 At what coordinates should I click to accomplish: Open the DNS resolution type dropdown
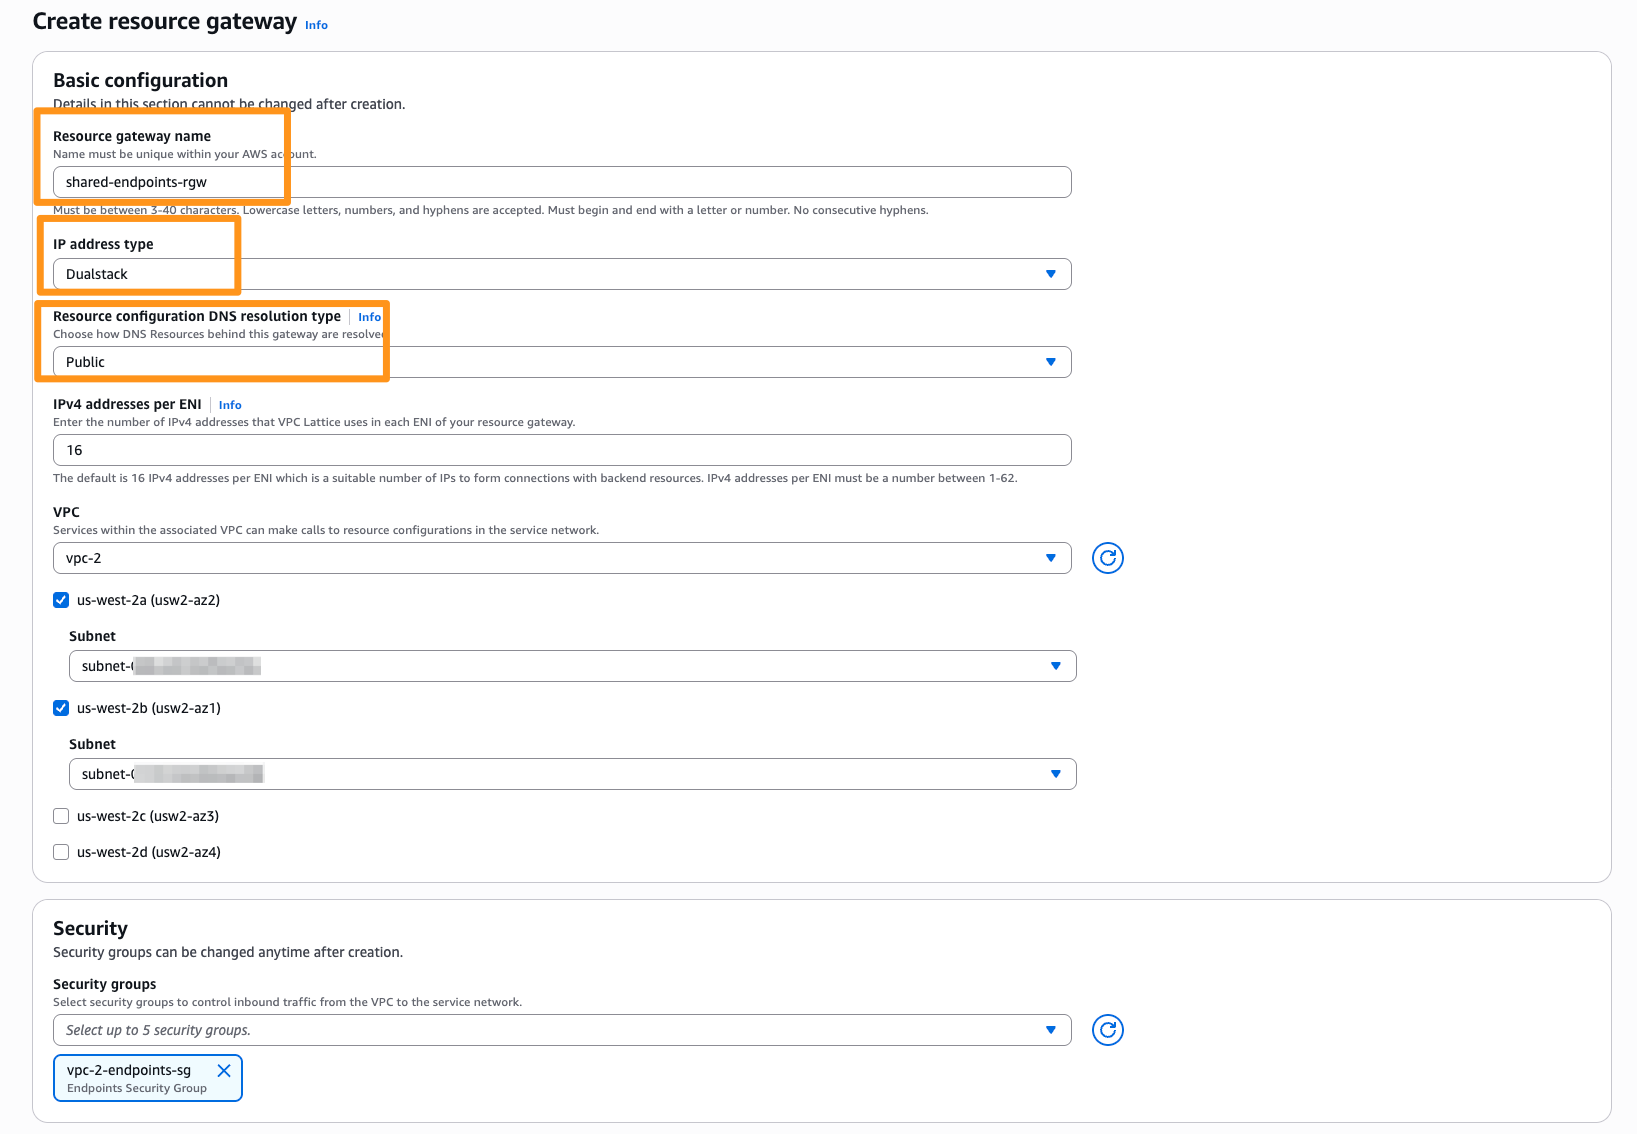tap(562, 362)
